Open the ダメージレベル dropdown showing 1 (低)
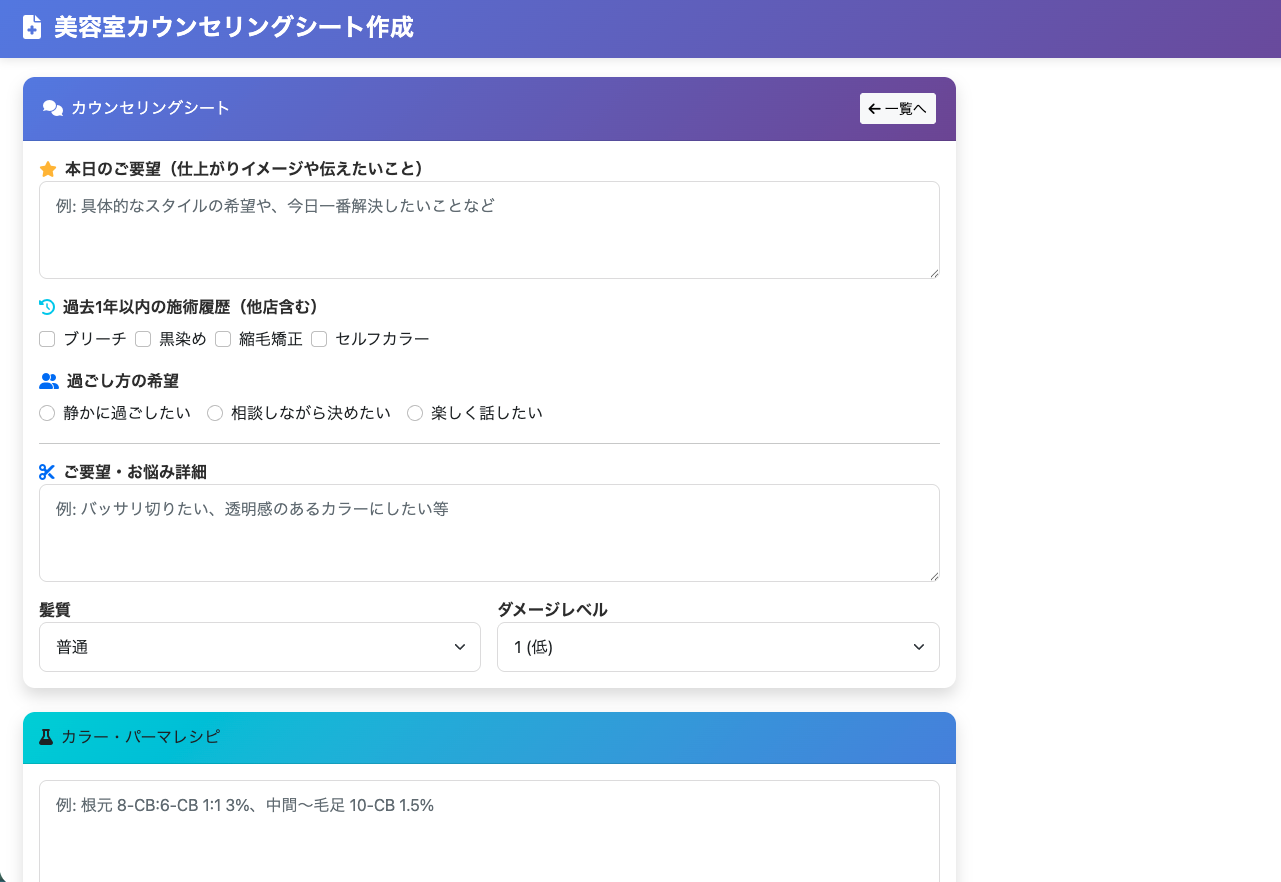The height and width of the screenshot is (882, 1281). pyautogui.click(x=718, y=647)
